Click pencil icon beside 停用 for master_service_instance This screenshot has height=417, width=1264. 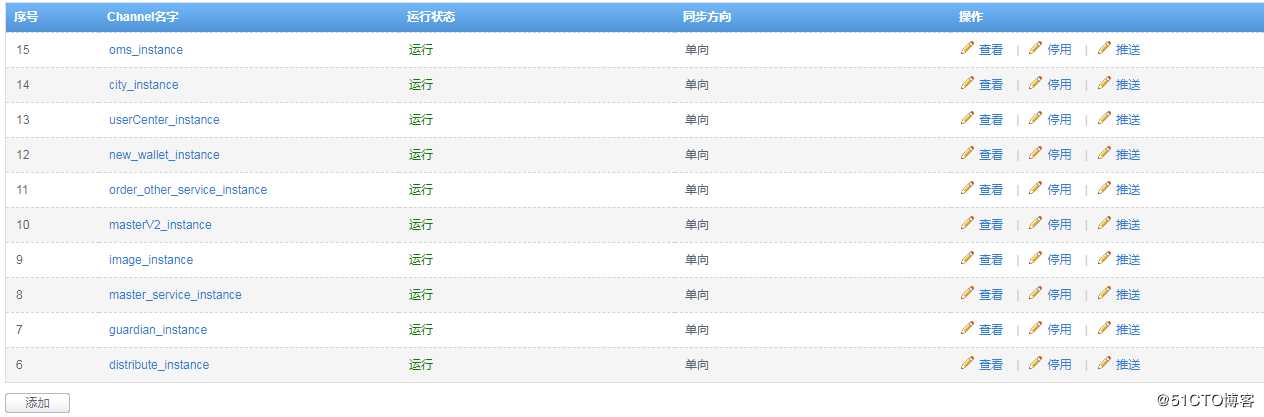(x=1035, y=293)
